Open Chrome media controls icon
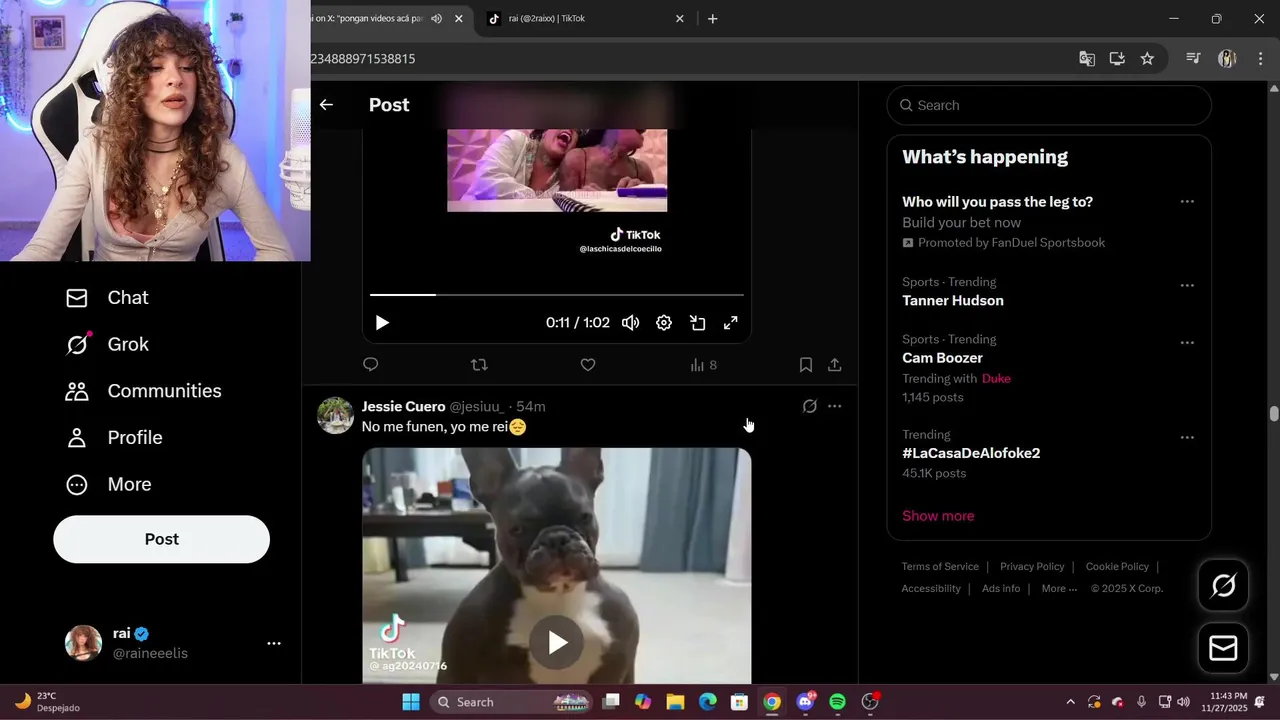1280x720 pixels. pos(1193,59)
